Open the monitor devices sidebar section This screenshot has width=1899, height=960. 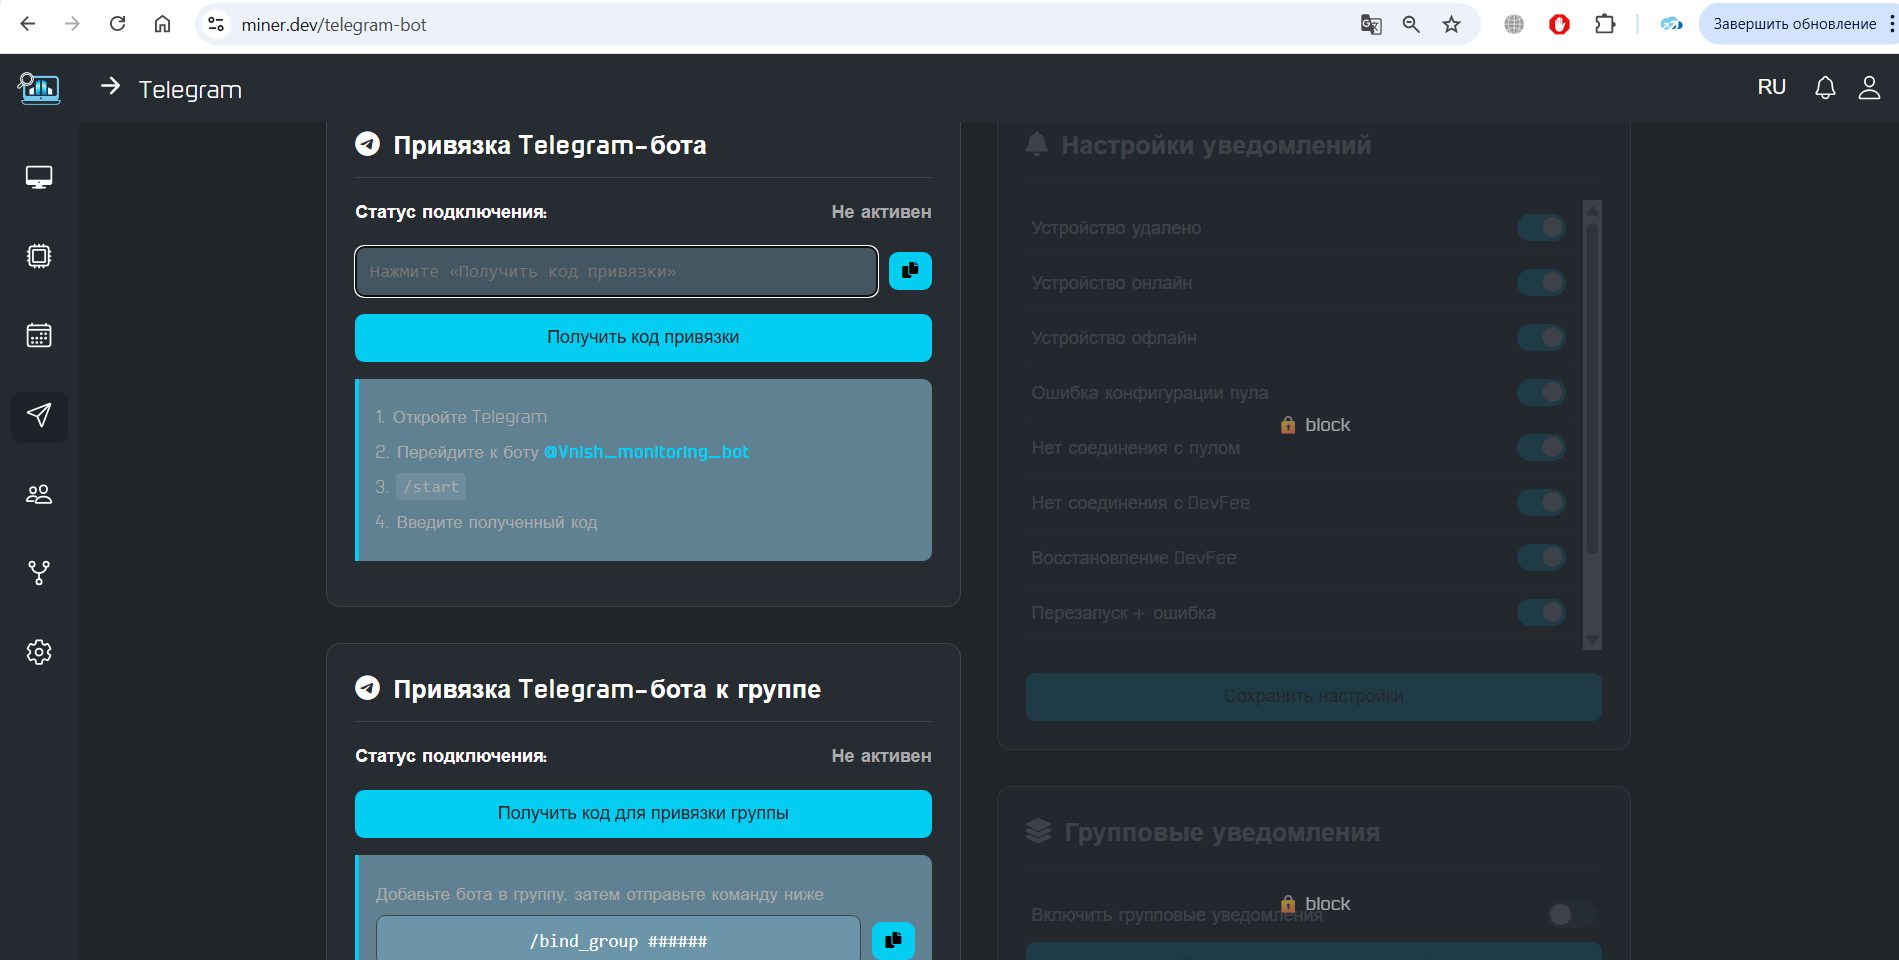coord(39,177)
